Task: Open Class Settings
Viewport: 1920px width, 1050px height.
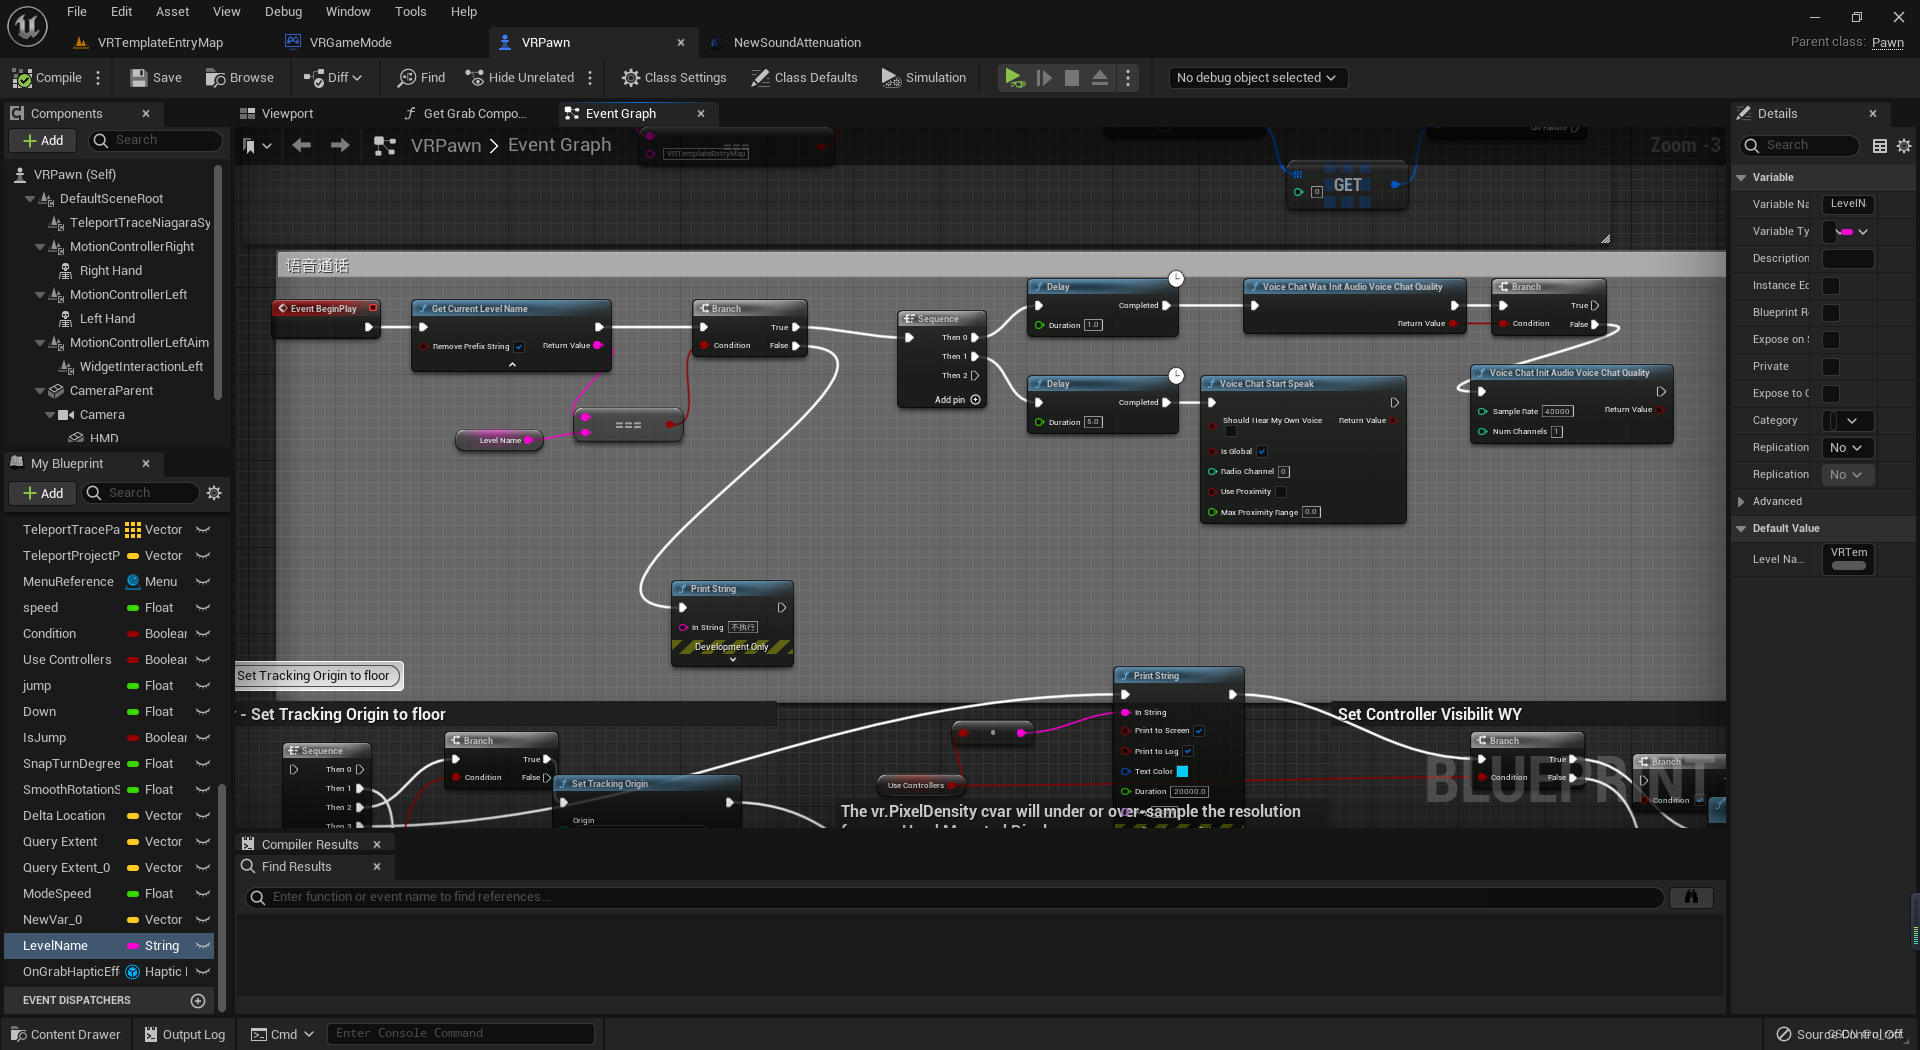Action: click(x=674, y=78)
